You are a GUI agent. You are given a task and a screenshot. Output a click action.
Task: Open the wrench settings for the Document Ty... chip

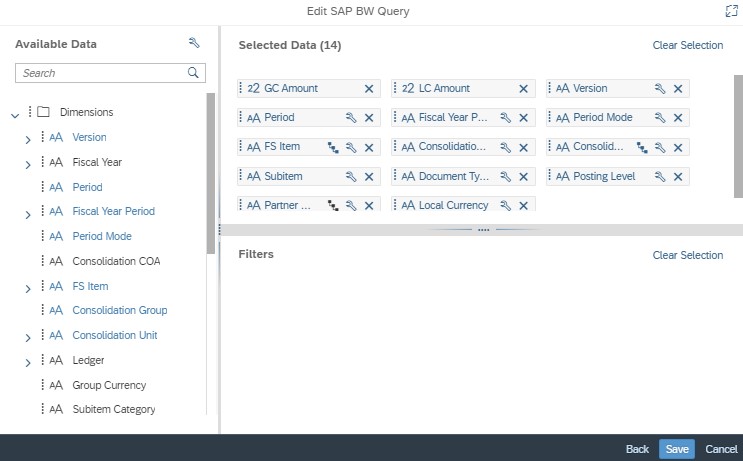pyautogui.click(x=506, y=177)
